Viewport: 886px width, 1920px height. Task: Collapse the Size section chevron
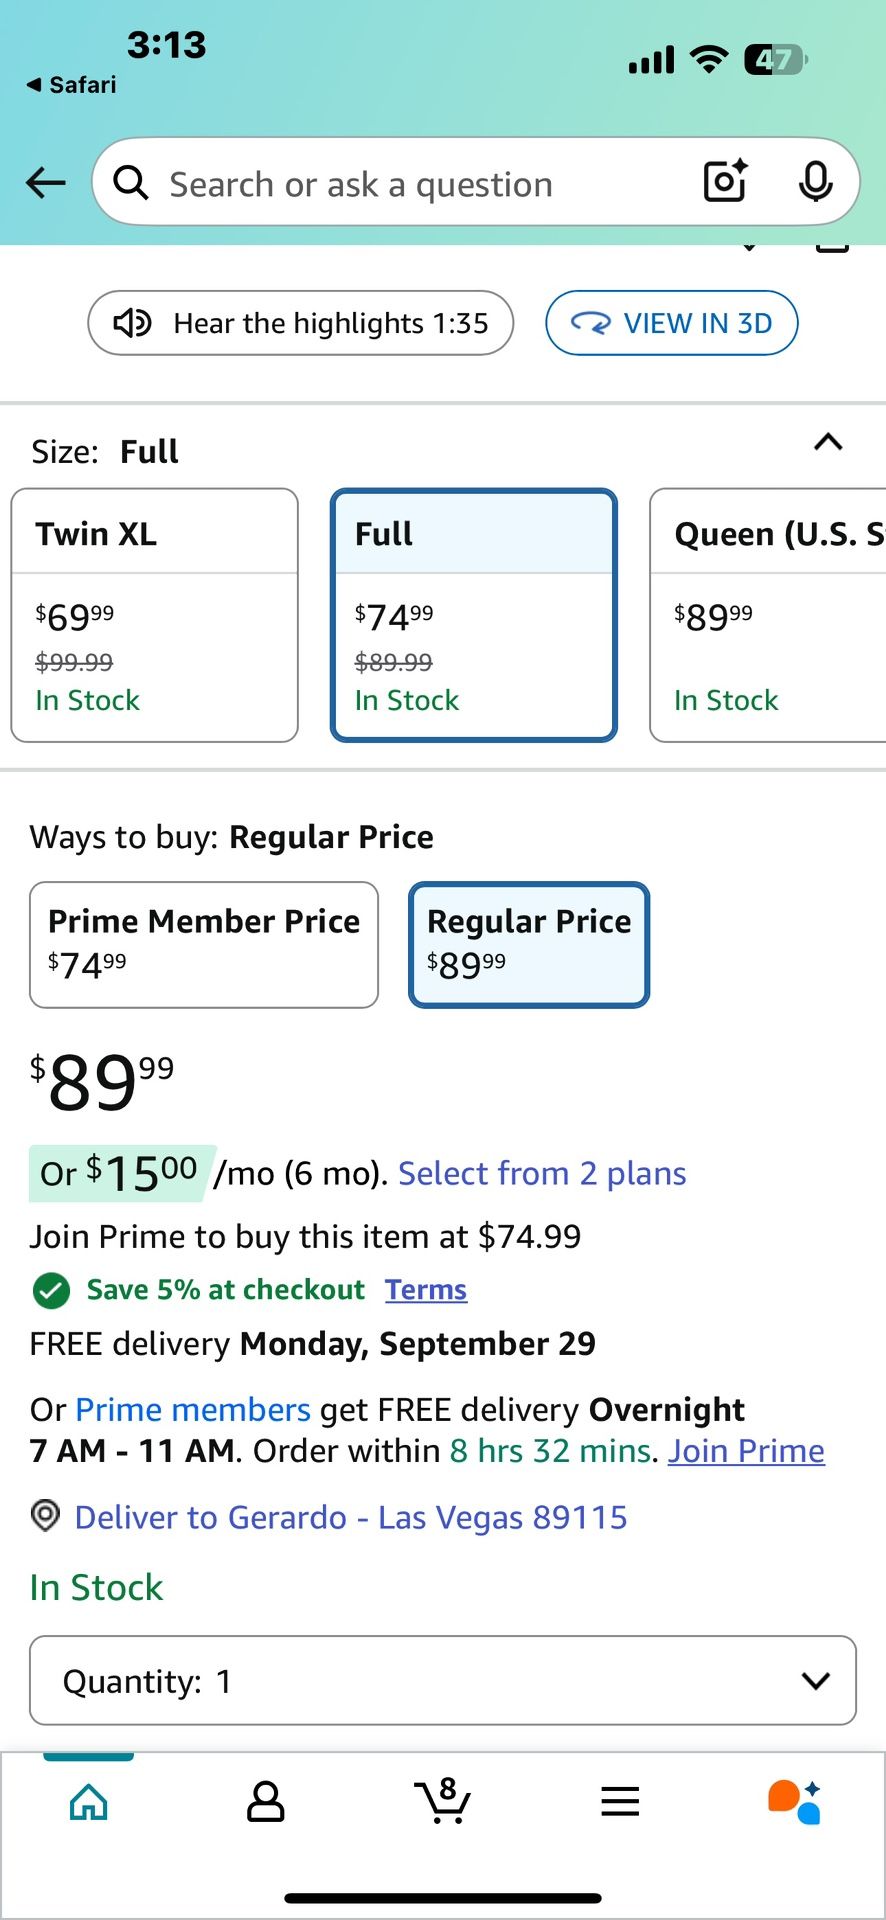click(828, 442)
